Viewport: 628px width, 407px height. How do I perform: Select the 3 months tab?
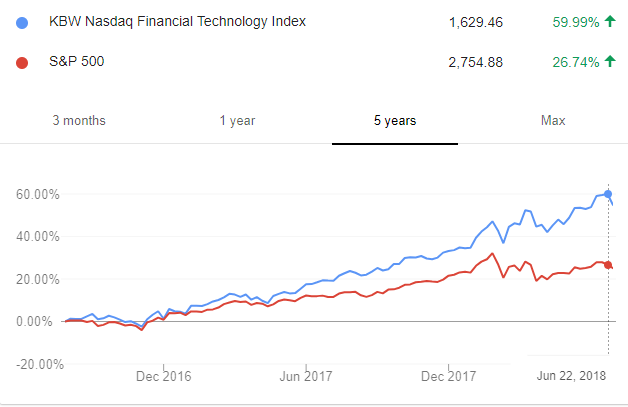79,121
